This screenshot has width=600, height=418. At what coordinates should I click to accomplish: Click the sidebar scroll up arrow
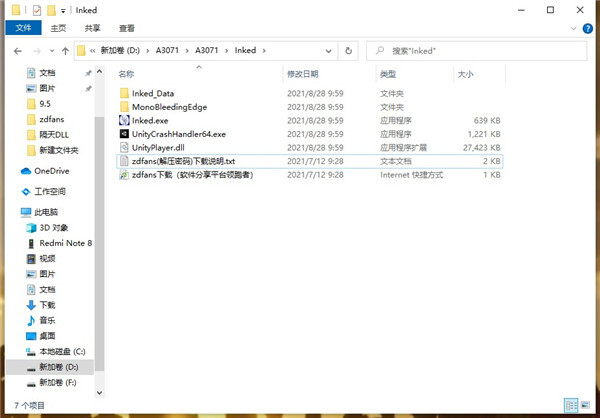(99, 72)
